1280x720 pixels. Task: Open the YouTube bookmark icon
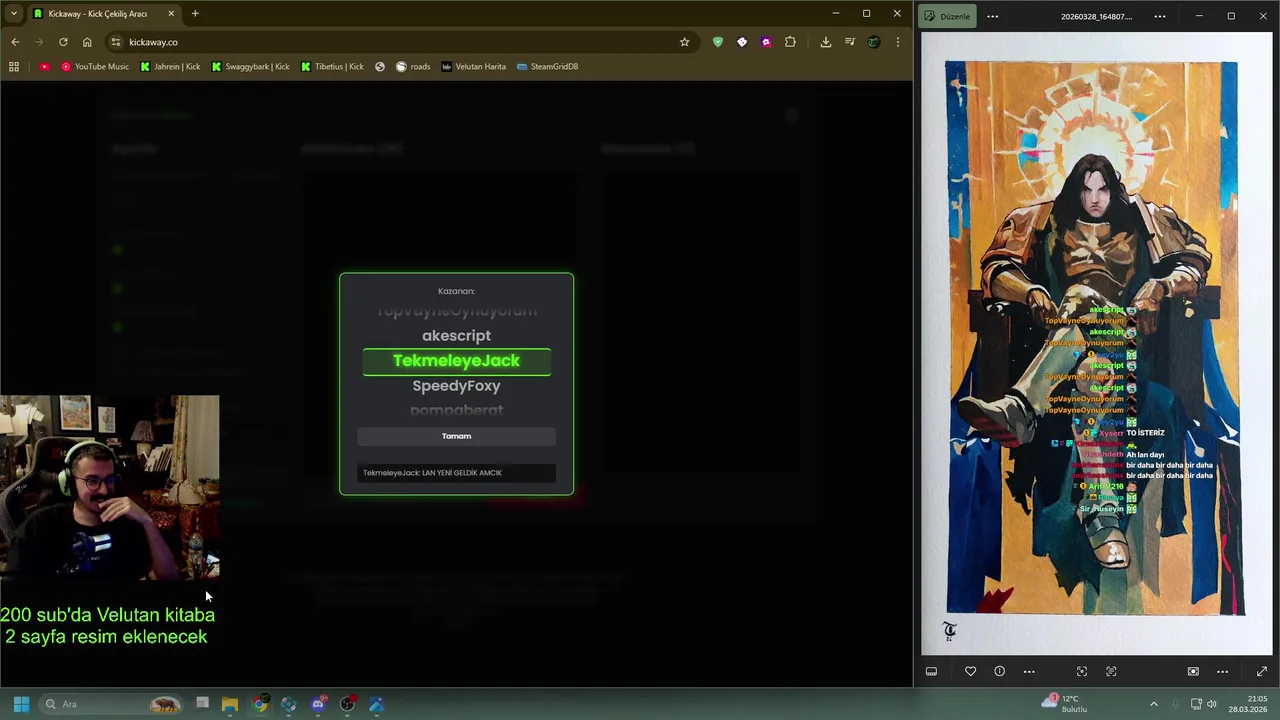pos(44,67)
